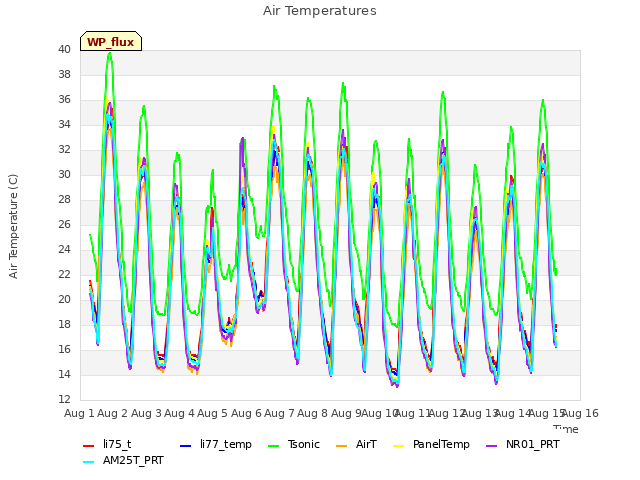The image size is (640, 480).
Task: Select the Tsonic legend label
Action: tap(304, 444)
